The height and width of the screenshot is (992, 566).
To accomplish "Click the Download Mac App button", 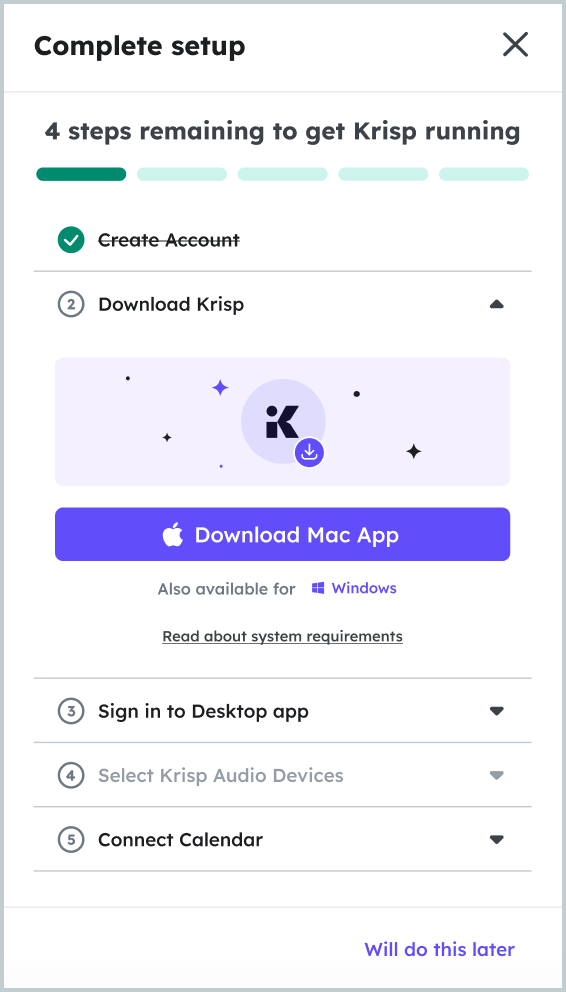I will [x=282, y=534].
